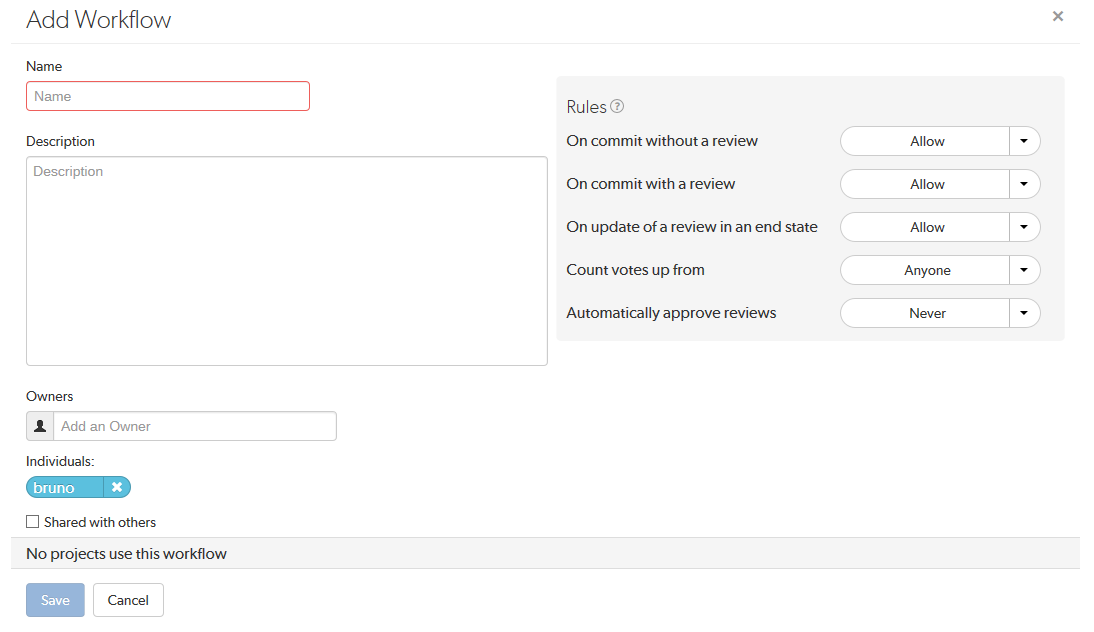Viewport: 1094px width, 632px height.
Task: Open dropdown arrow for On update of a review in an end state
Action: tap(1024, 227)
